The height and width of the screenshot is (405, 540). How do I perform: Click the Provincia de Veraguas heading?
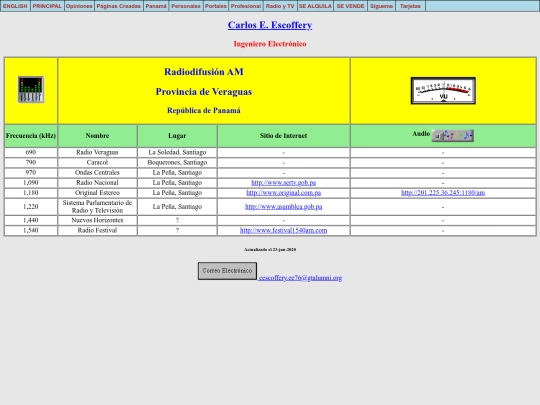[204, 92]
